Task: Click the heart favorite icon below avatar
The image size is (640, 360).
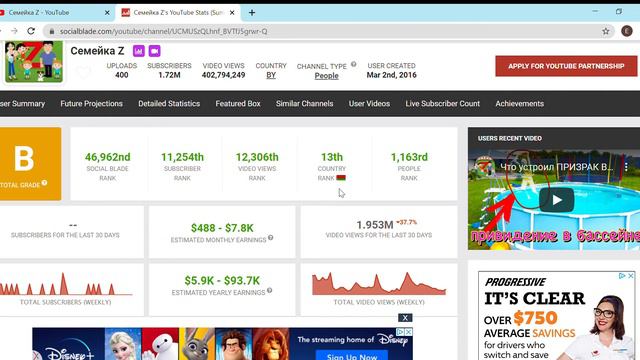Action: coord(84,72)
